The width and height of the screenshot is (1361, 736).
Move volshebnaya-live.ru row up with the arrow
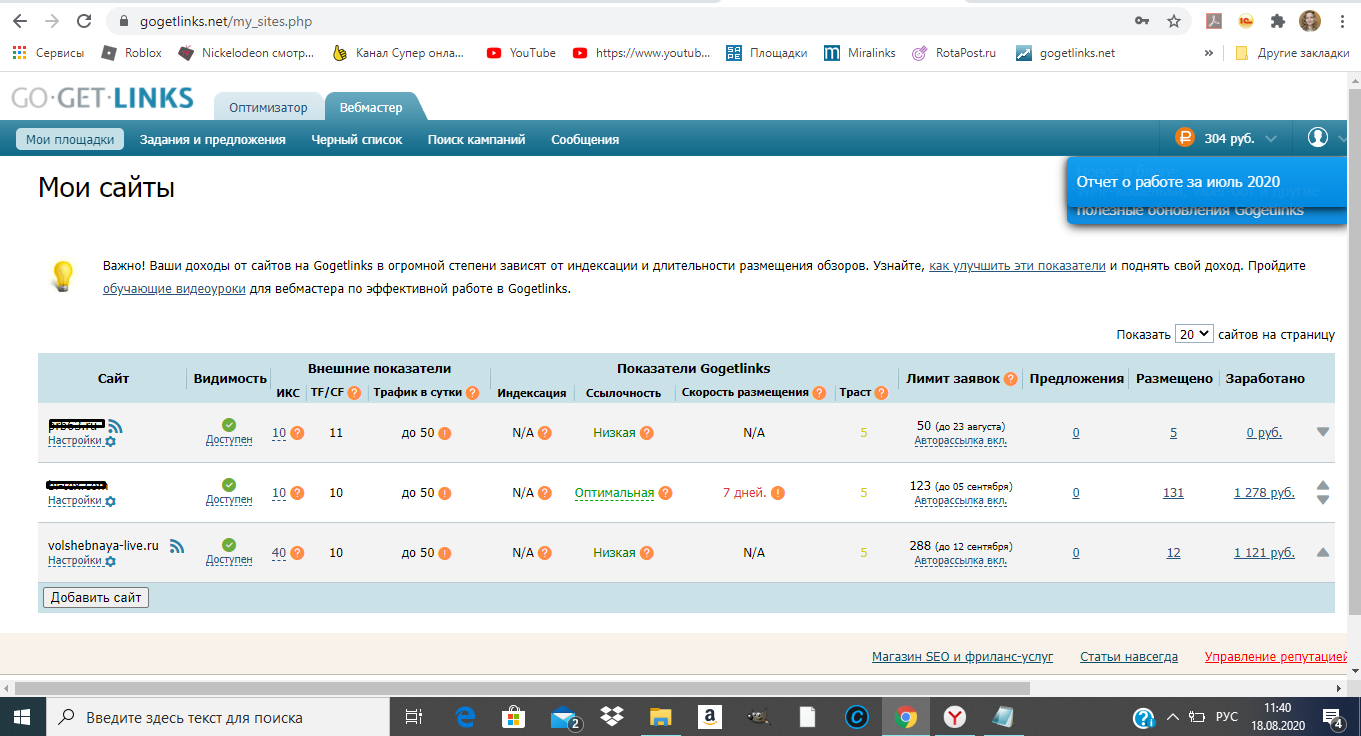point(1323,552)
